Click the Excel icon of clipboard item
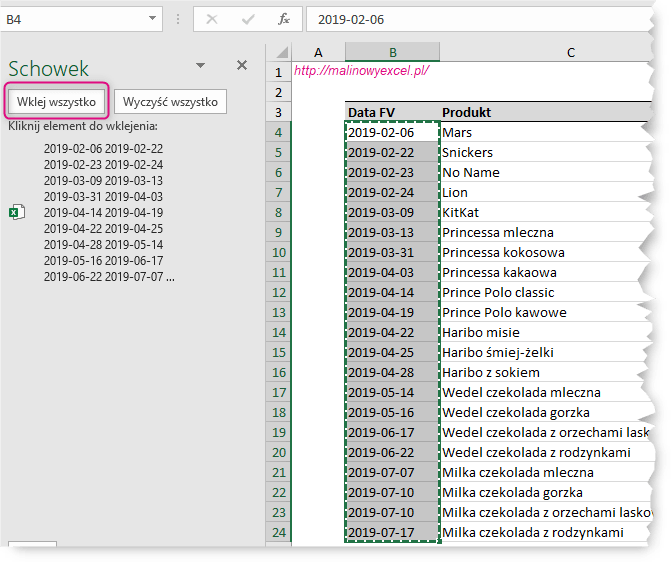Image resolution: width=671 pixels, height=562 pixels. [x=16, y=212]
